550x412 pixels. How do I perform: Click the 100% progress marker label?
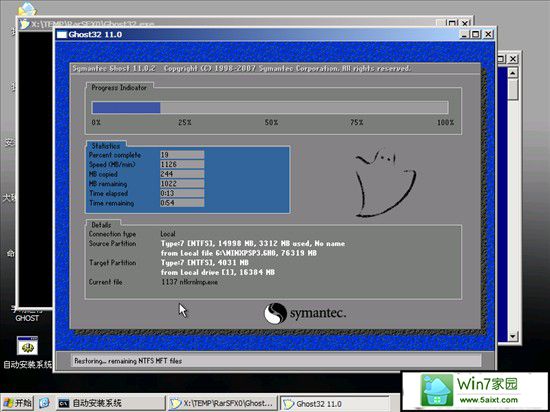(445, 122)
